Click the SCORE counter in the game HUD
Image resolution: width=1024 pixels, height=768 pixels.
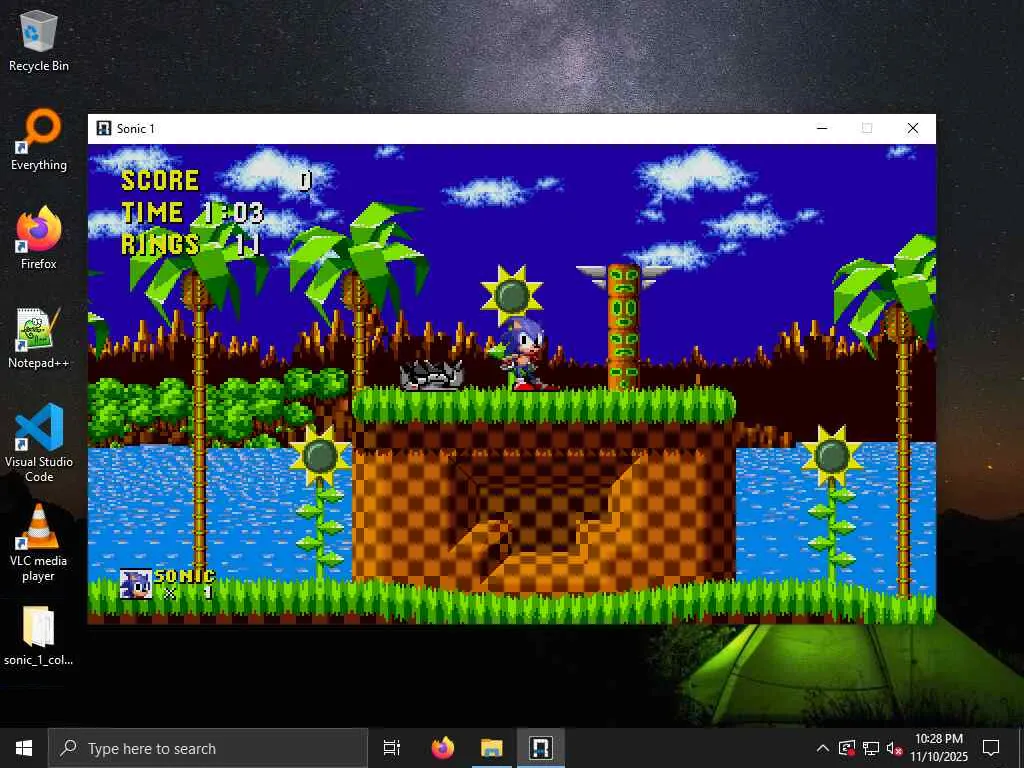coord(217,180)
